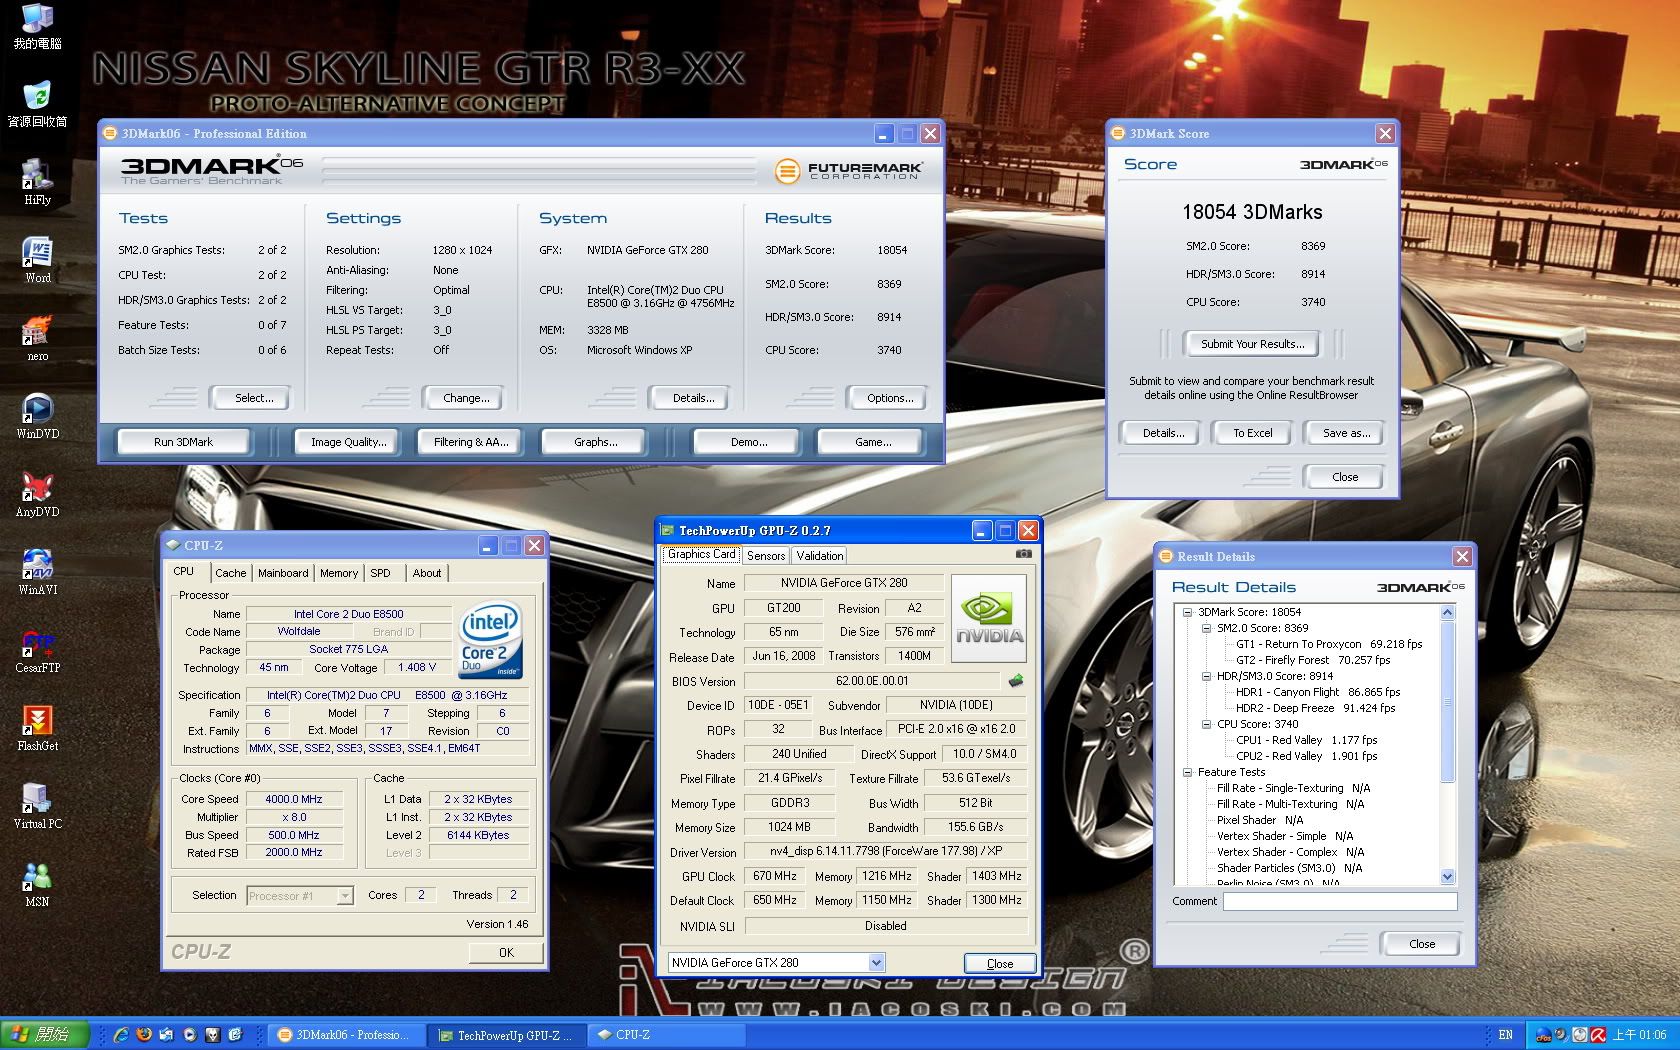Click the Filtering & AA... button
Screen dimensions: 1680x1050
click(x=471, y=442)
